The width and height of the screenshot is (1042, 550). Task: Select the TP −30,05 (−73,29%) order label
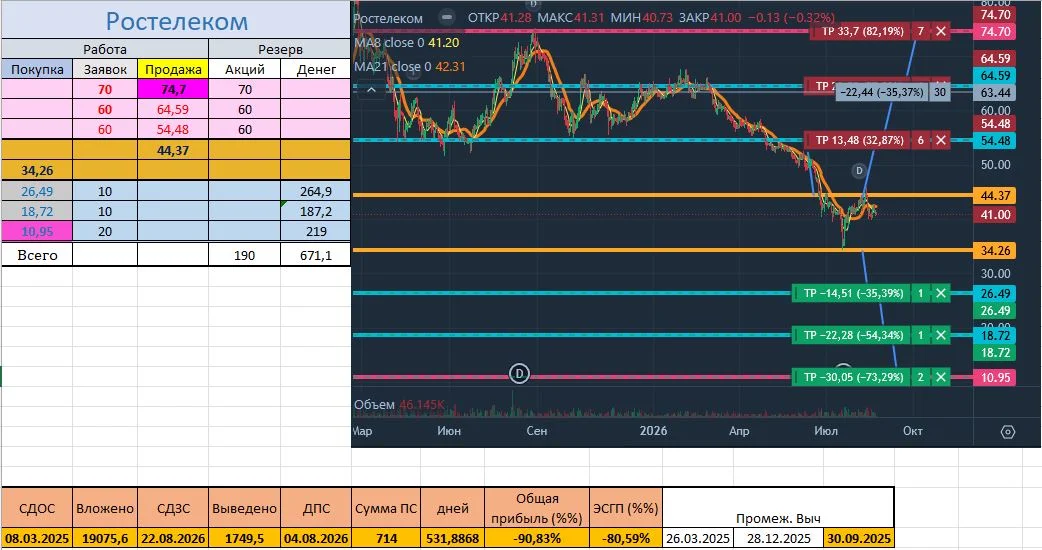pos(853,377)
